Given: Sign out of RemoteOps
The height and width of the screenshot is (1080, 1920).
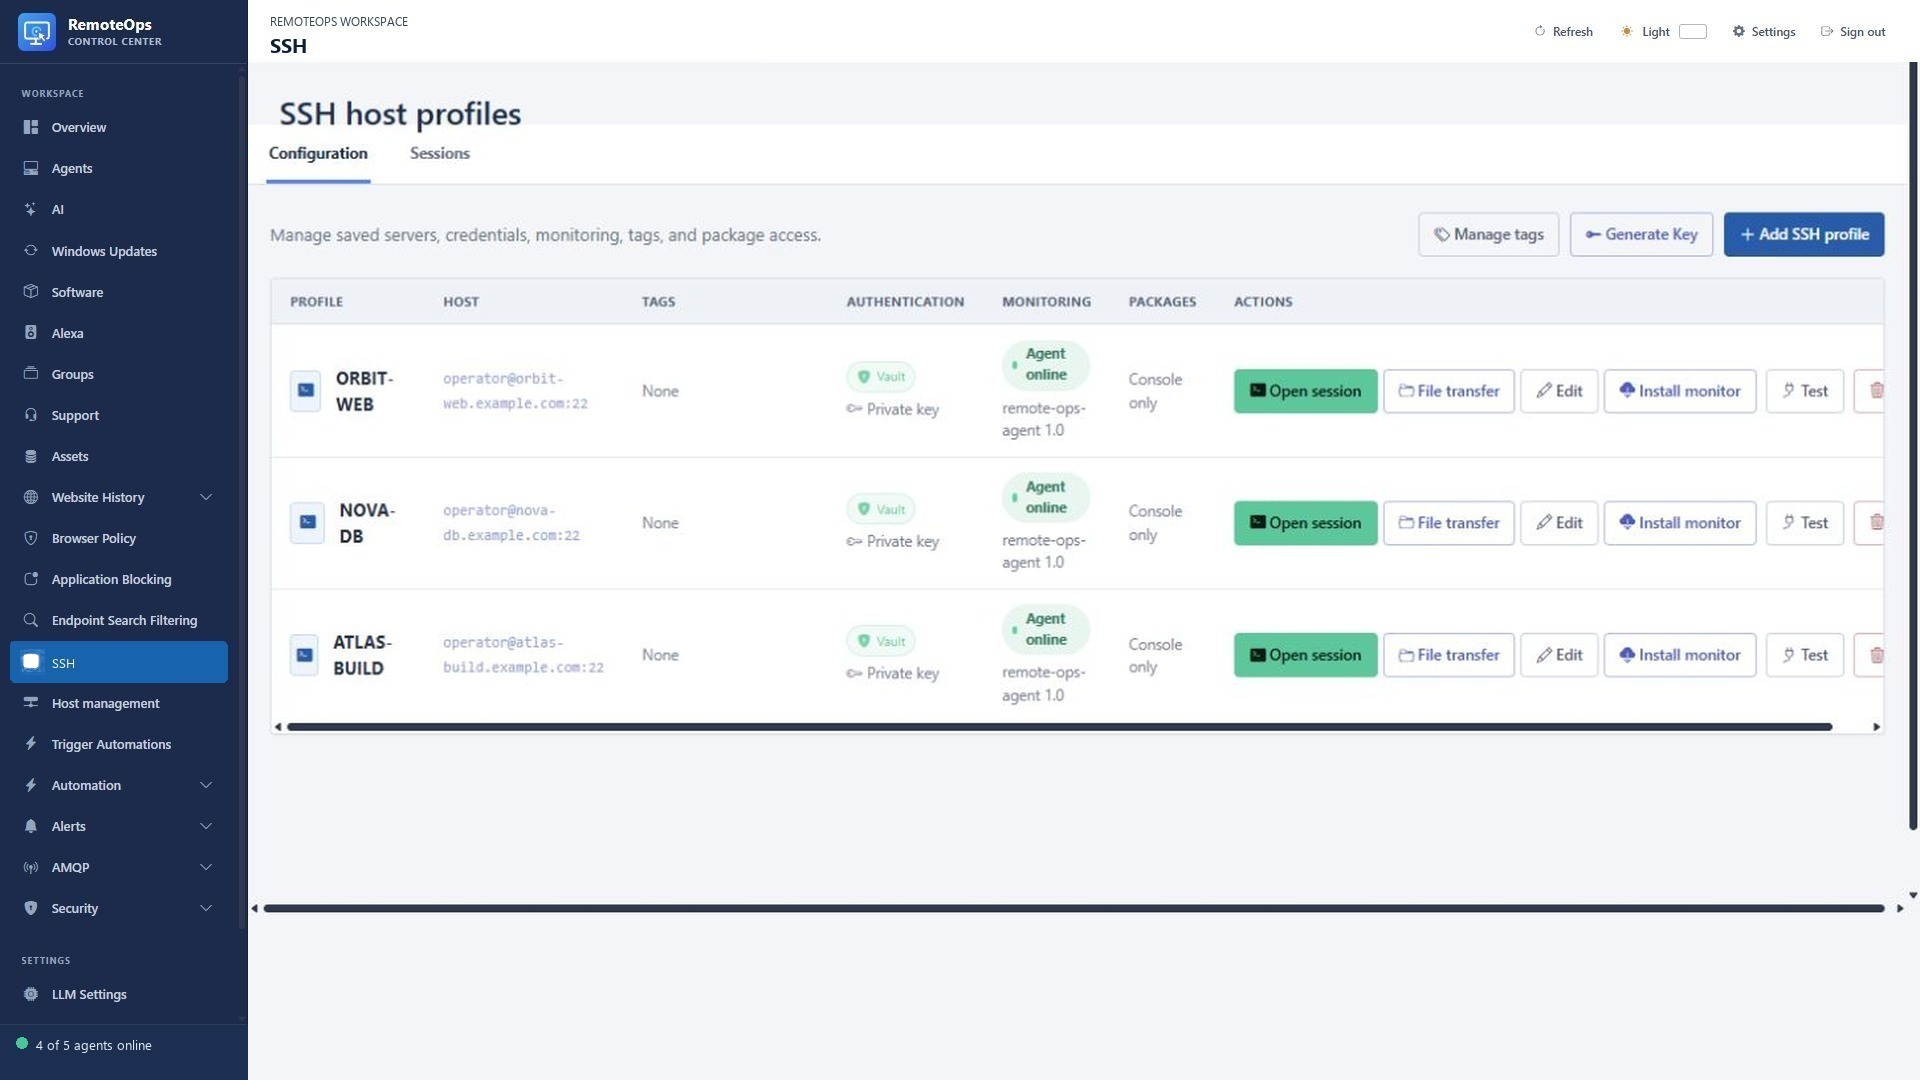Looking at the screenshot, I should [x=1853, y=32].
